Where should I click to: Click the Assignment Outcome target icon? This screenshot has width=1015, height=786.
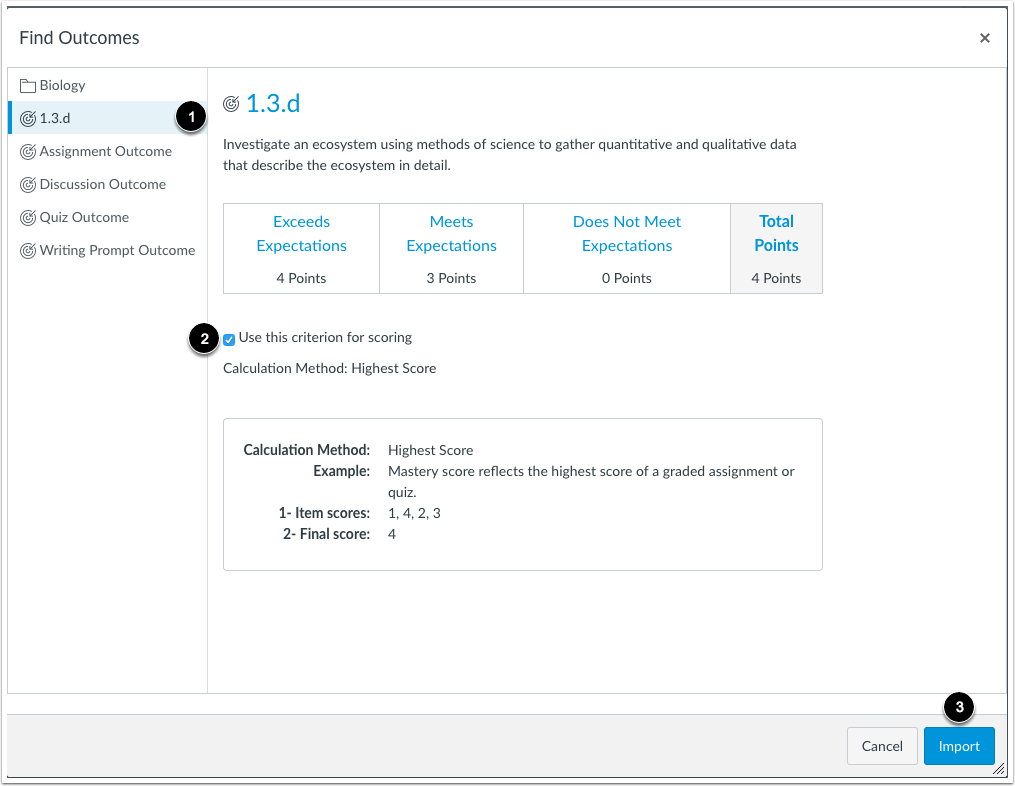pos(28,152)
